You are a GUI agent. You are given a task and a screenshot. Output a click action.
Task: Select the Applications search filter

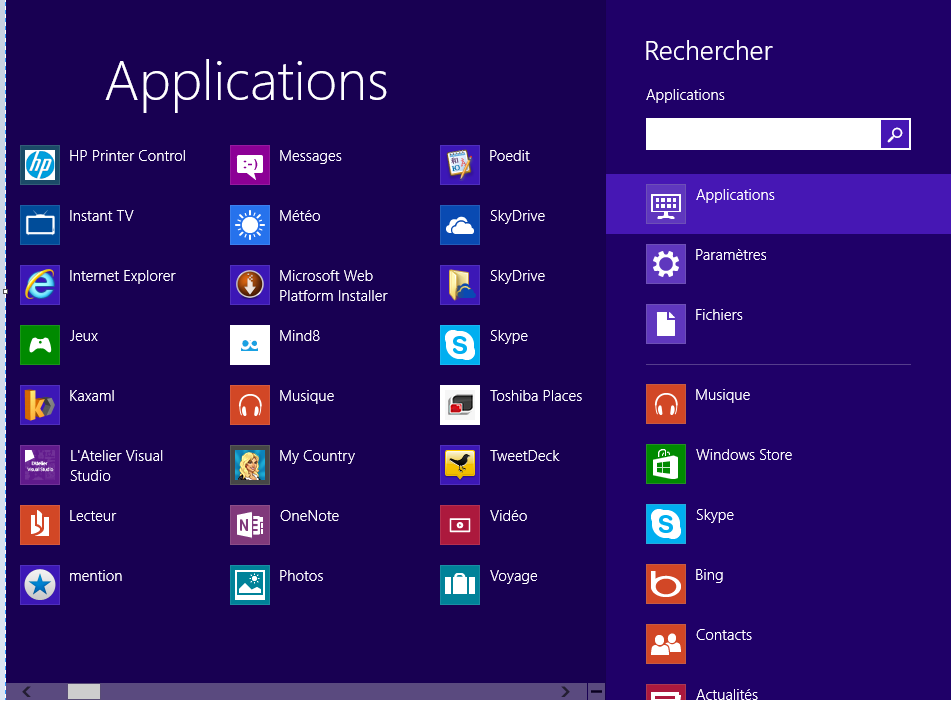click(778, 204)
